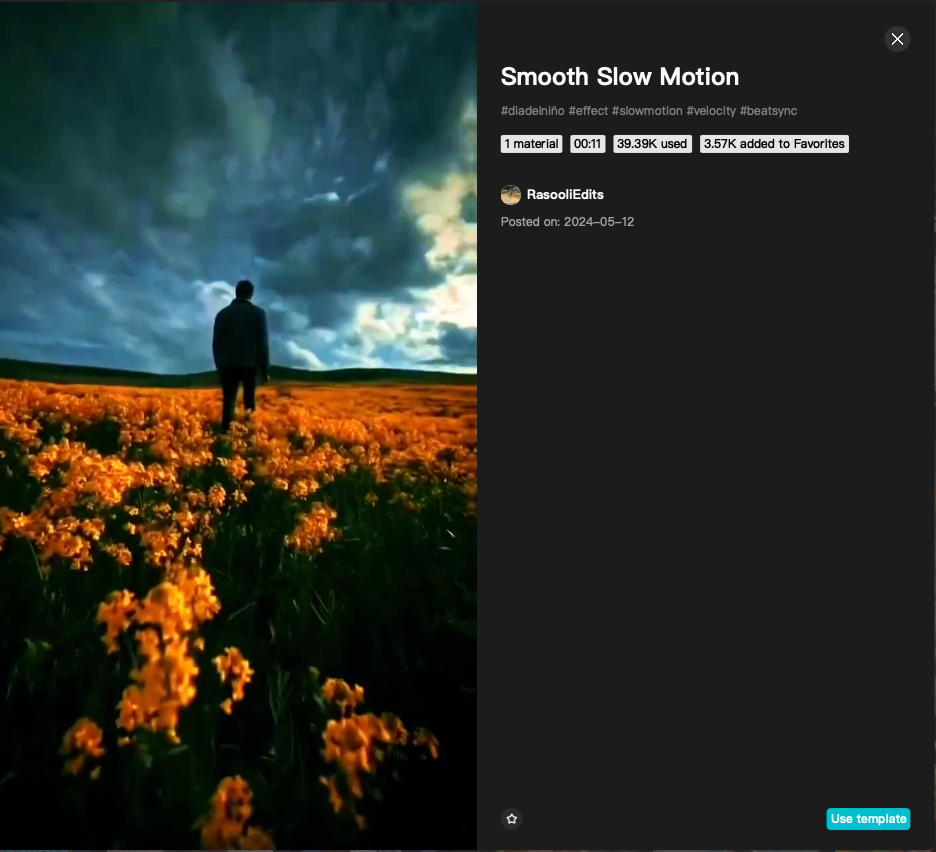Select the #slowmotion hashtag
The height and width of the screenshot is (852, 936).
click(647, 111)
